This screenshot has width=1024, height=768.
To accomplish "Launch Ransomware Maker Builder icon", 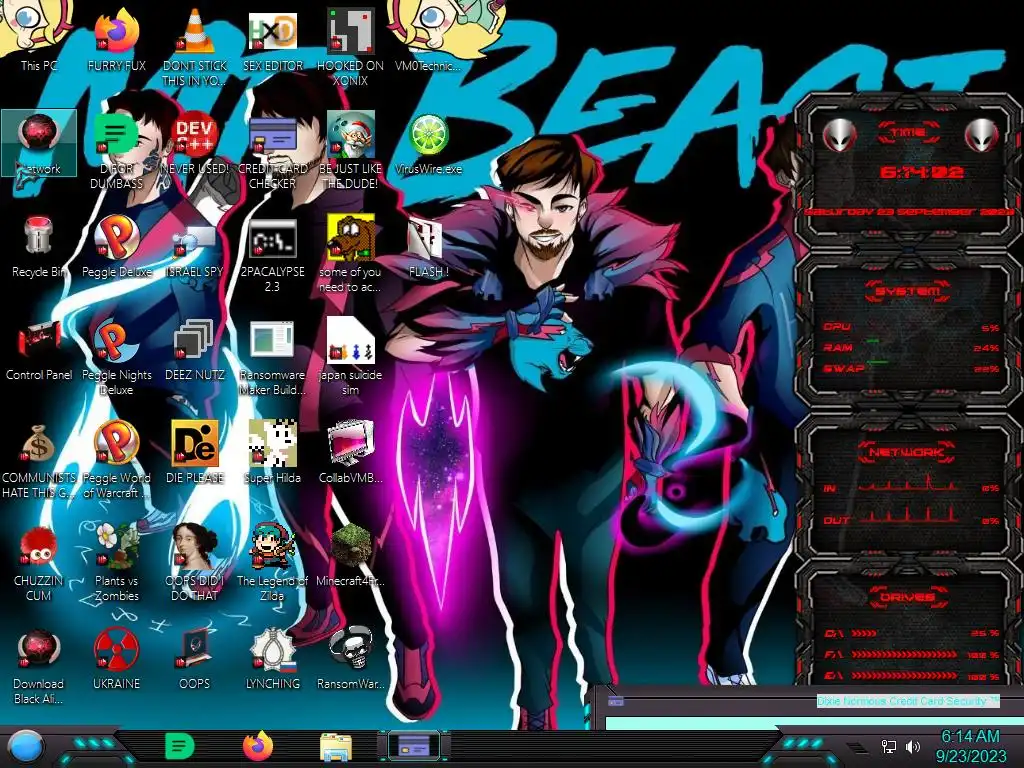I will click(273, 358).
